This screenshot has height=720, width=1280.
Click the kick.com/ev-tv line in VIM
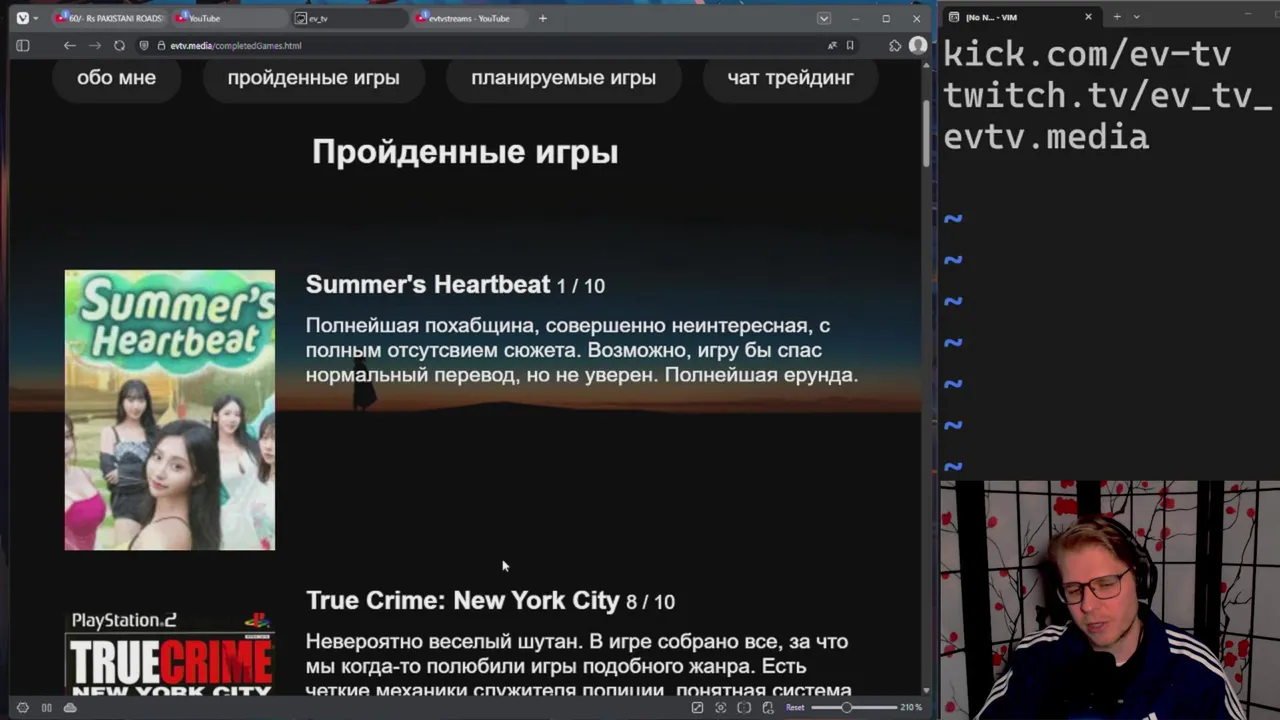(1087, 54)
